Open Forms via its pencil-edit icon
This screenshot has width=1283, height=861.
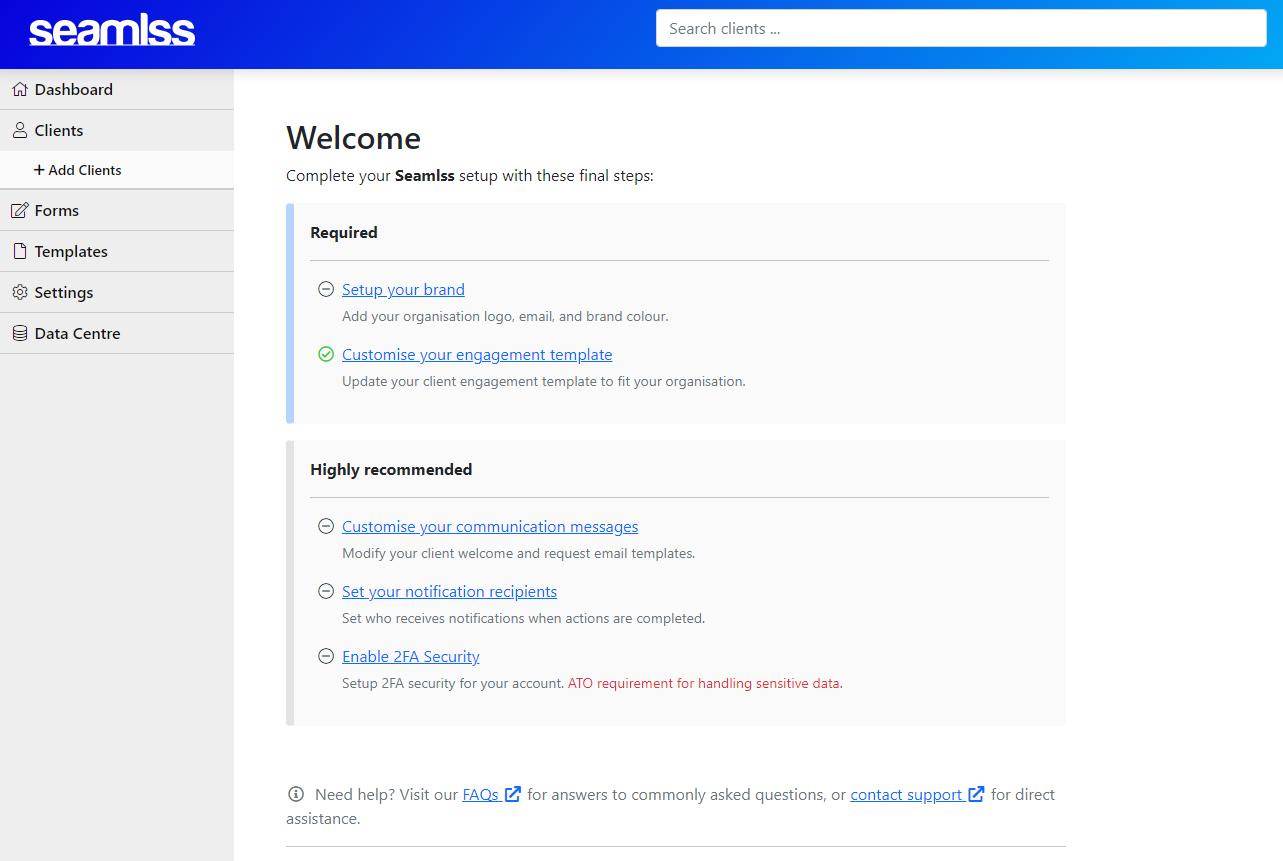(x=20, y=211)
